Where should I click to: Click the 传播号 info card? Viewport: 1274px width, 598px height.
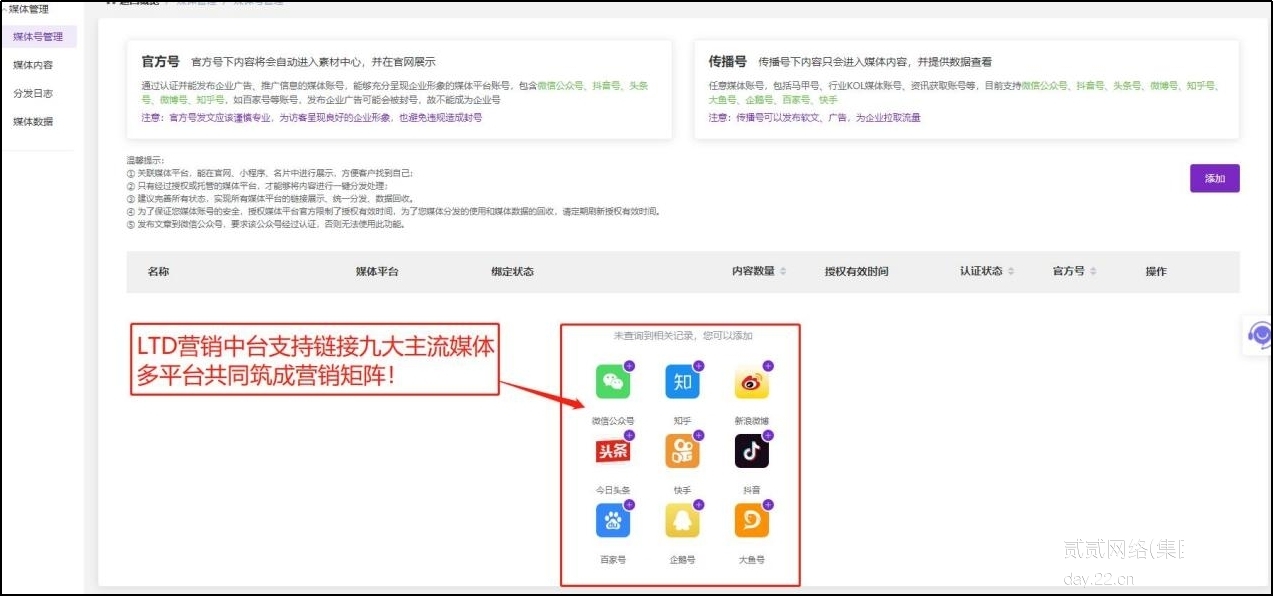965,89
